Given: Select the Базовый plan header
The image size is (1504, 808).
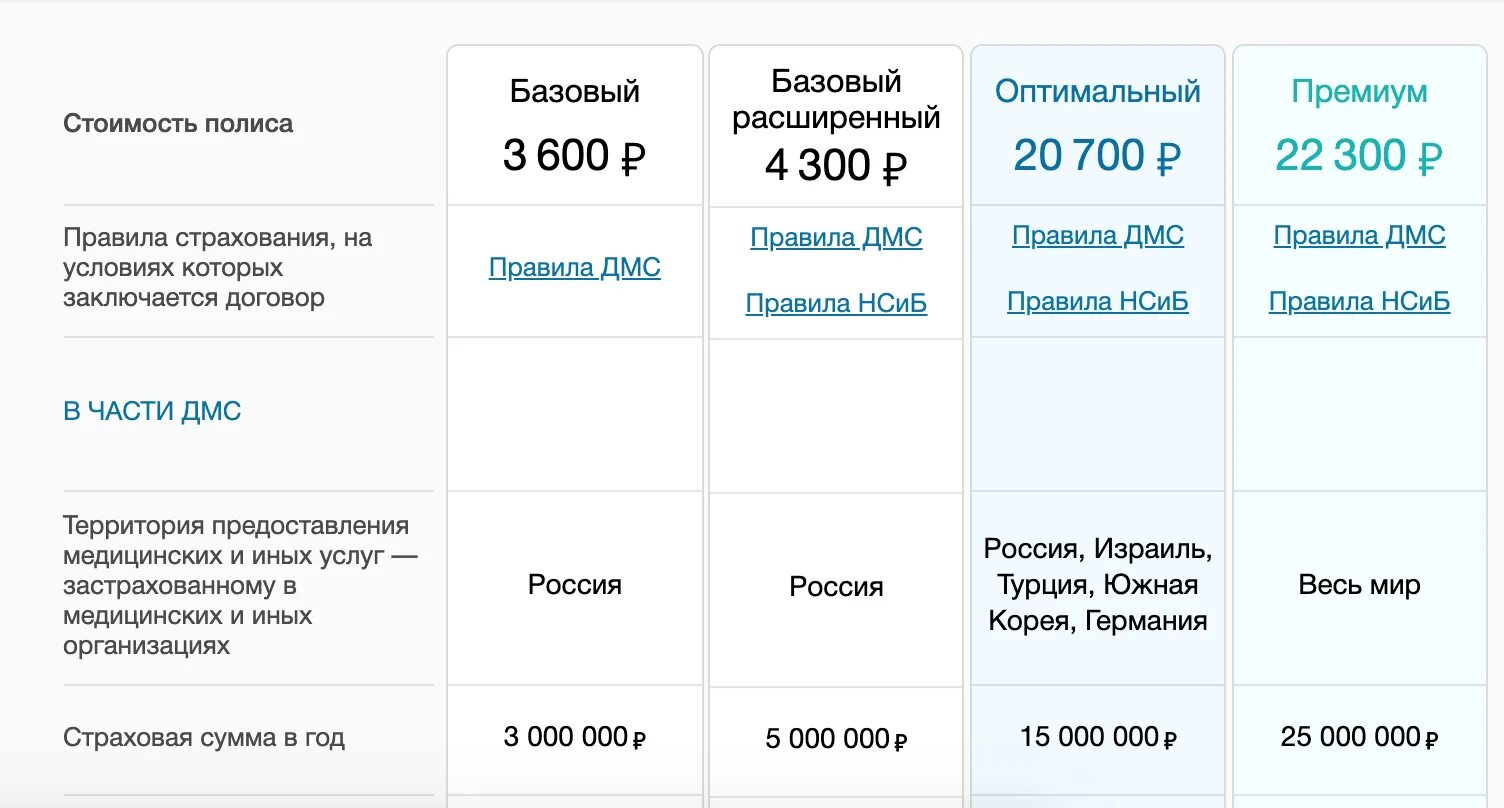Looking at the screenshot, I should pos(574,92).
